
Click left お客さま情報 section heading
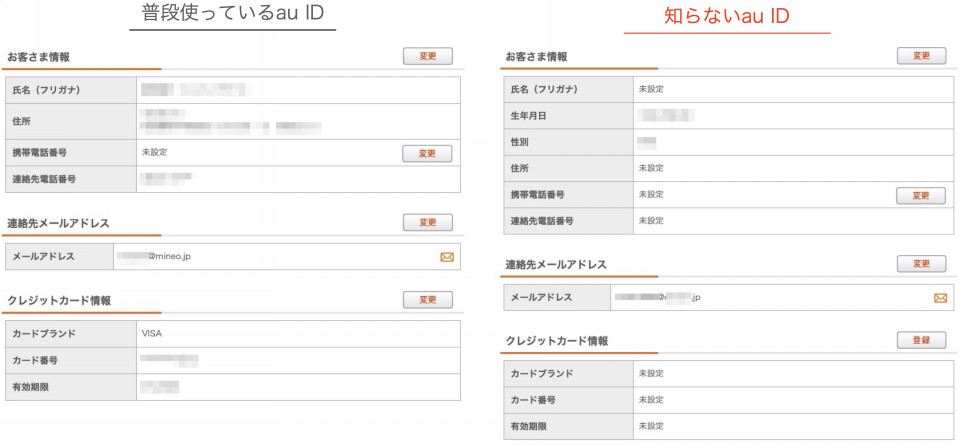coord(38,58)
